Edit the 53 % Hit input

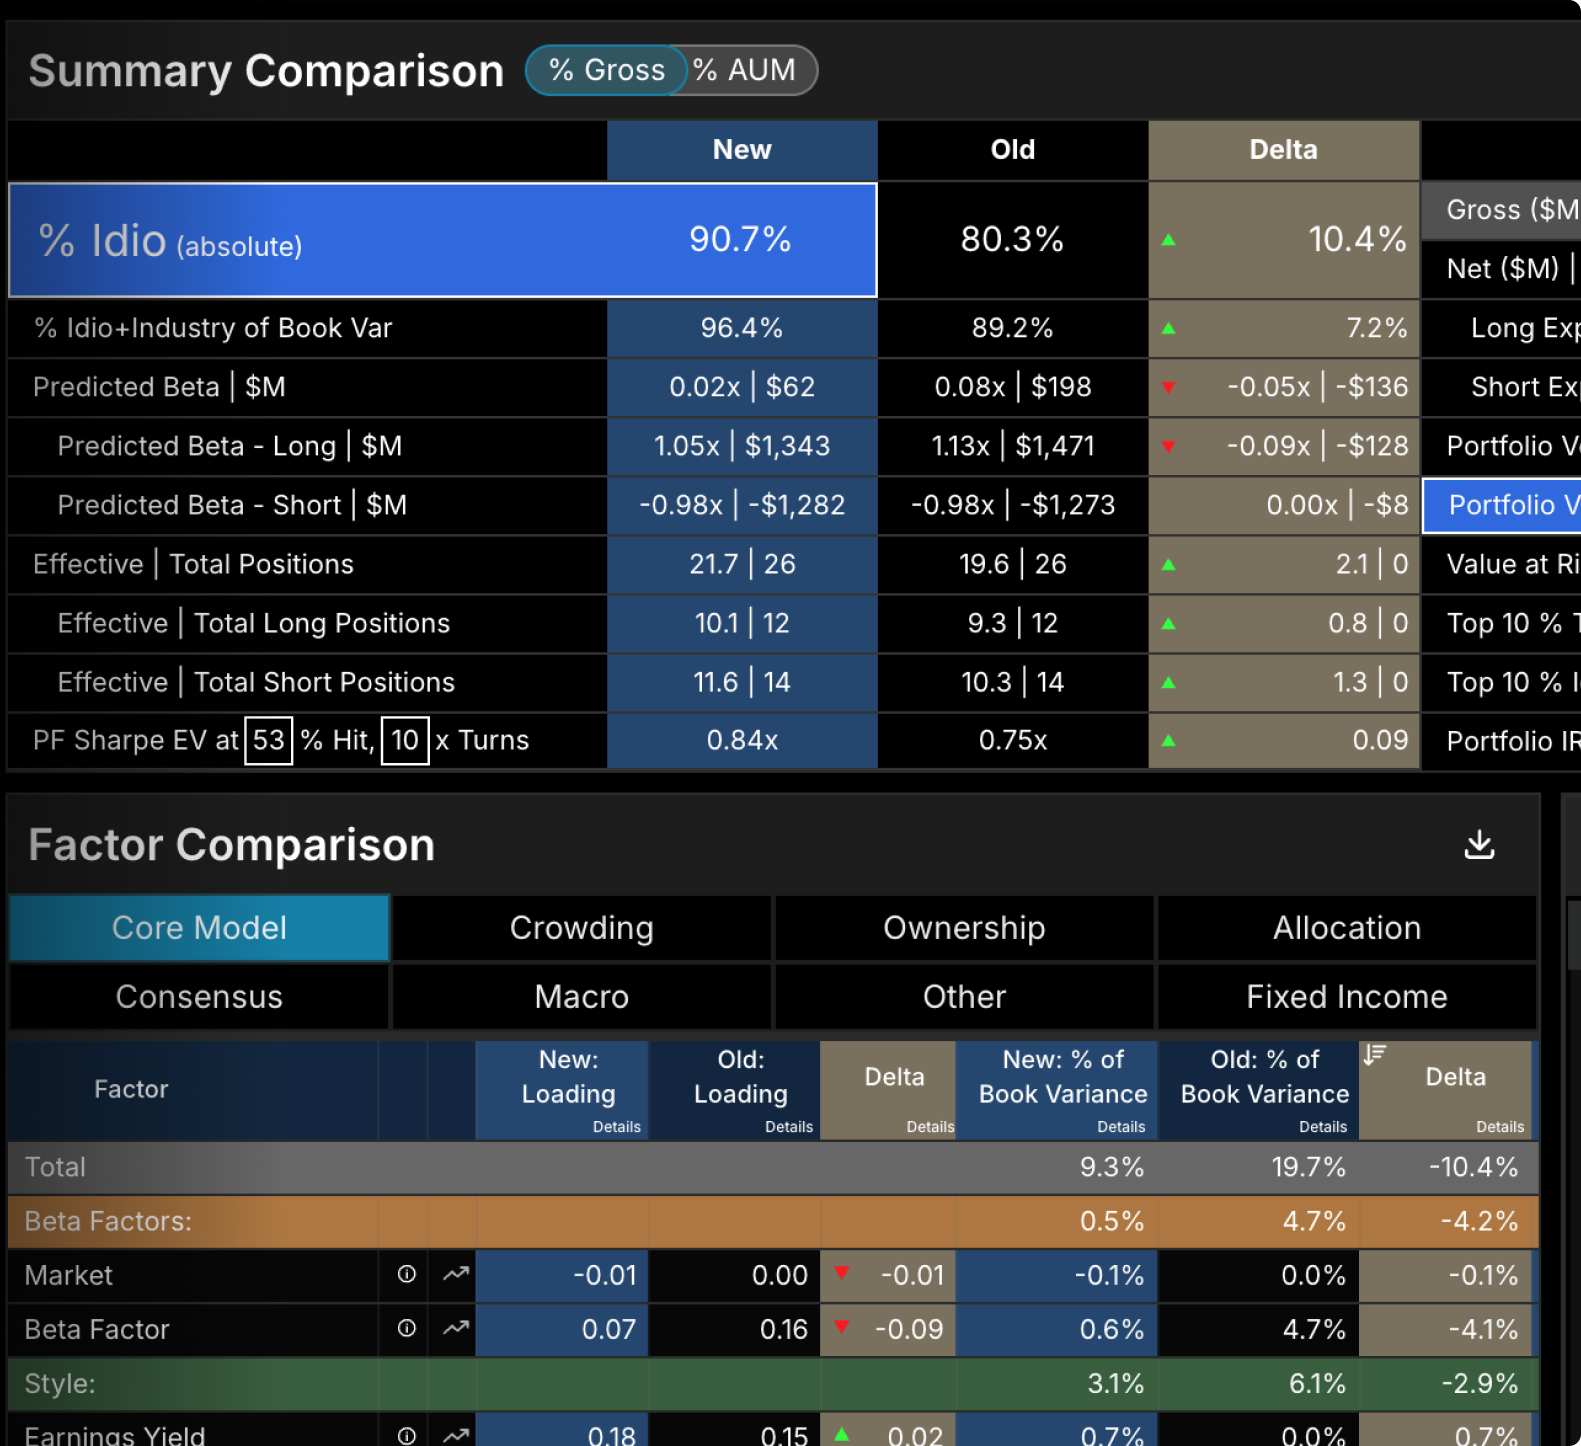click(x=269, y=740)
